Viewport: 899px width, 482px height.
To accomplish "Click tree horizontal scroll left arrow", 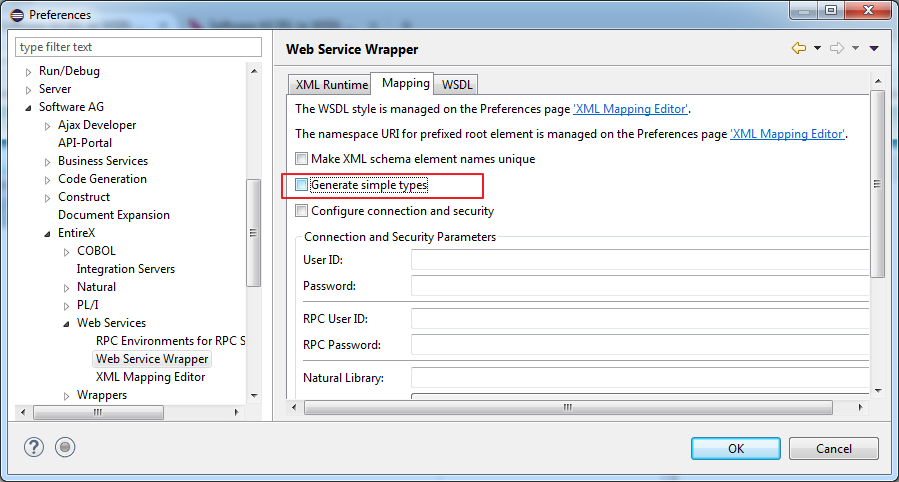I will click(23, 412).
